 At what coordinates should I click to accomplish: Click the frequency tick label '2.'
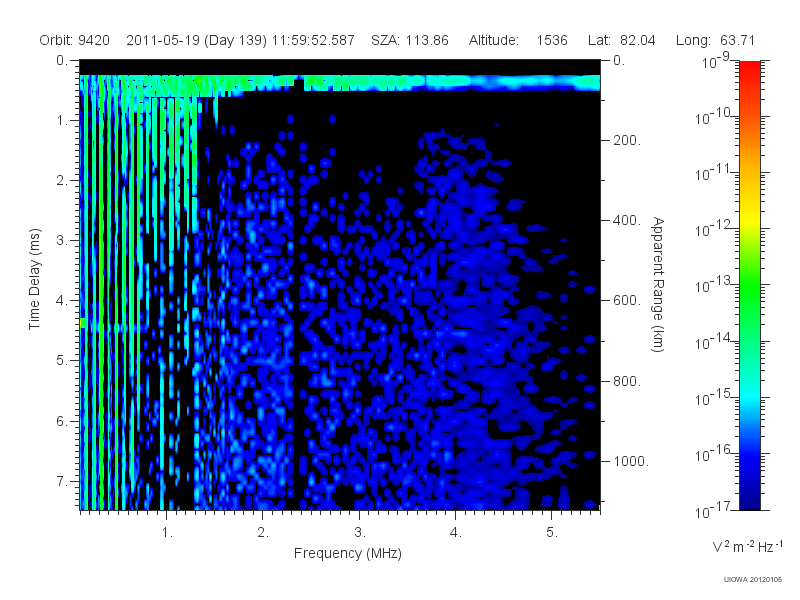tap(263, 533)
